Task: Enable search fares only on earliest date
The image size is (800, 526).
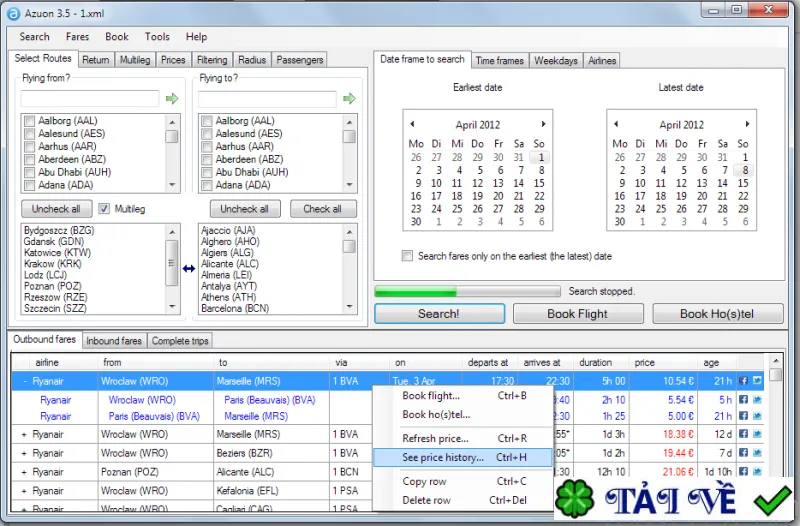Action: (407, 256)
